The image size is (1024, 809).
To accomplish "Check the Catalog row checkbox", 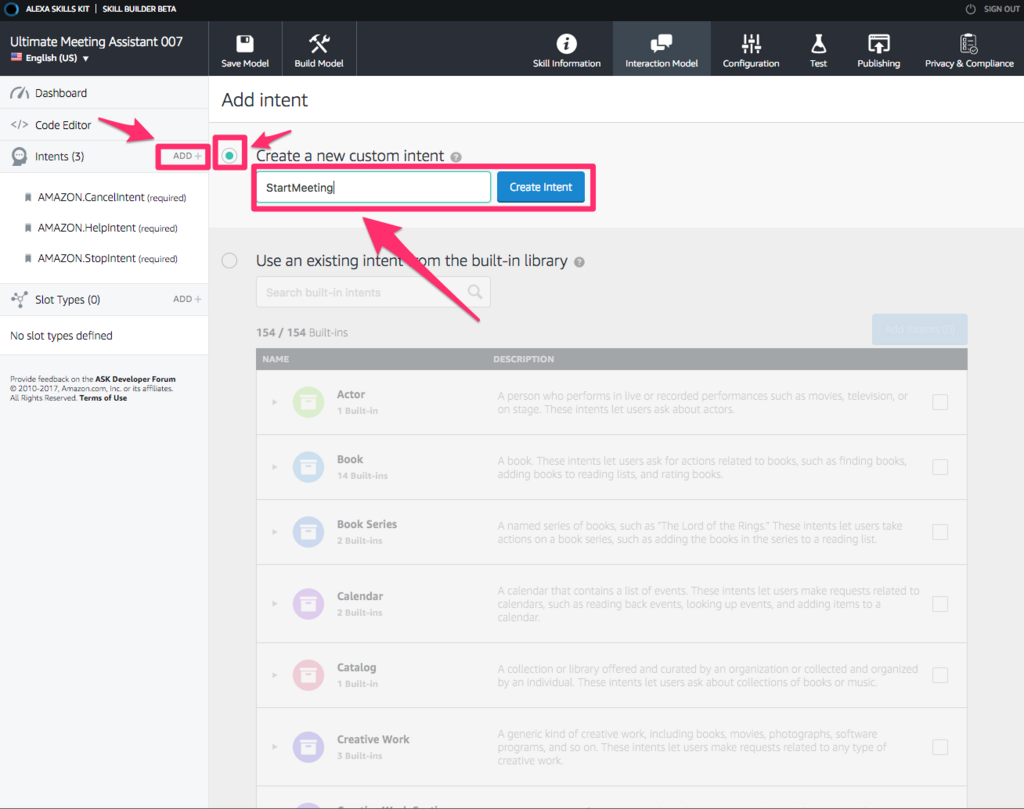I will [940, 674].
